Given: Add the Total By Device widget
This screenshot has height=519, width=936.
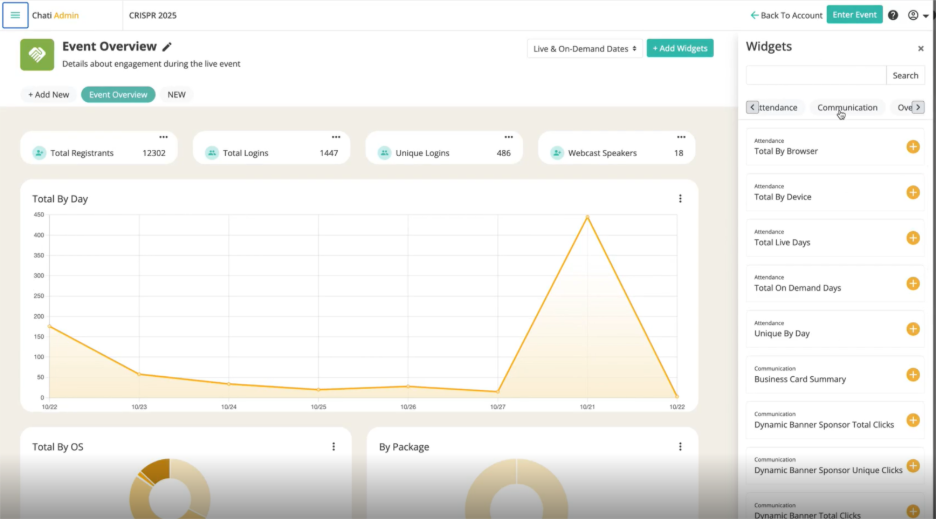Looking at the screenshot, I should click(x=912, y=193).
